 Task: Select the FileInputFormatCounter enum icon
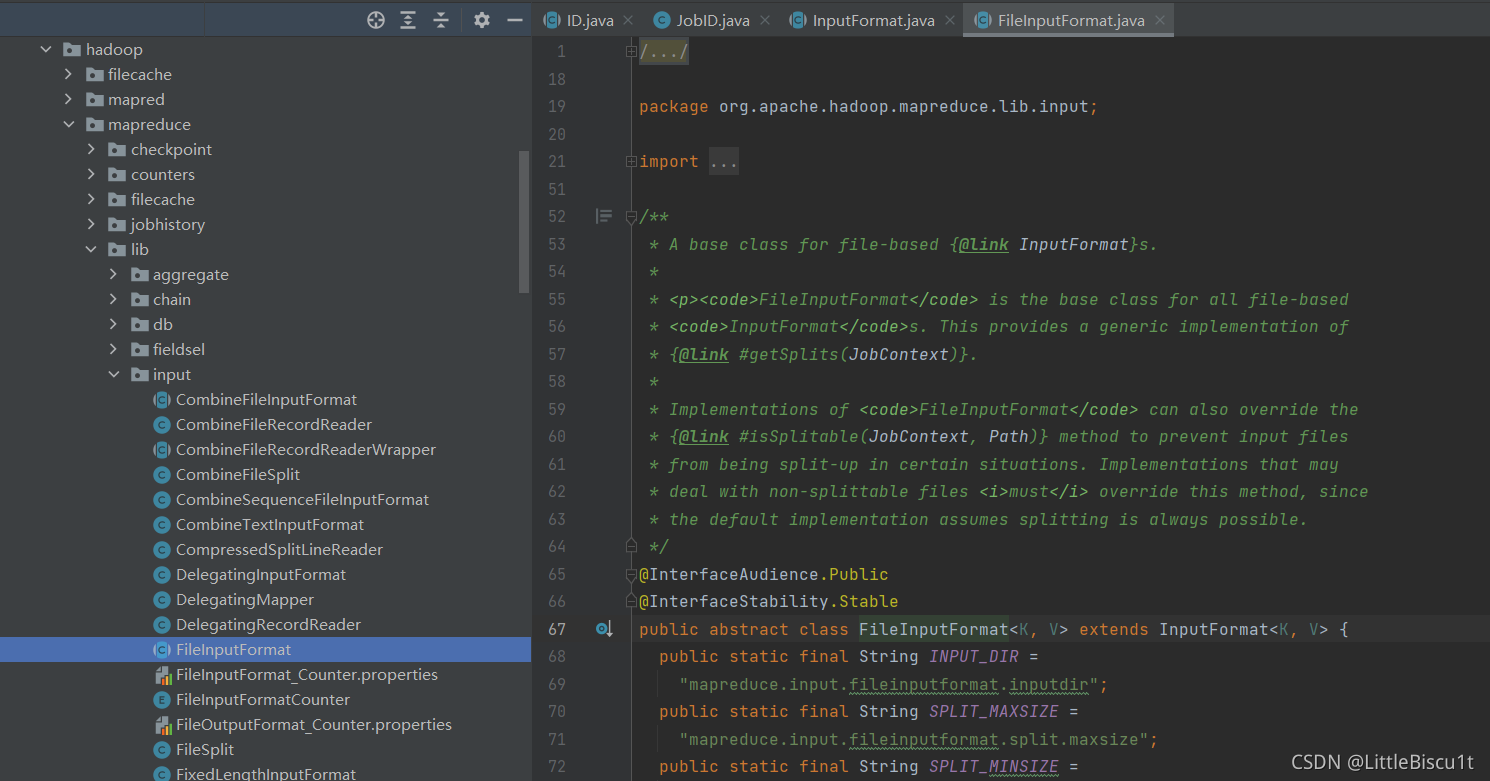click(161, 699)
